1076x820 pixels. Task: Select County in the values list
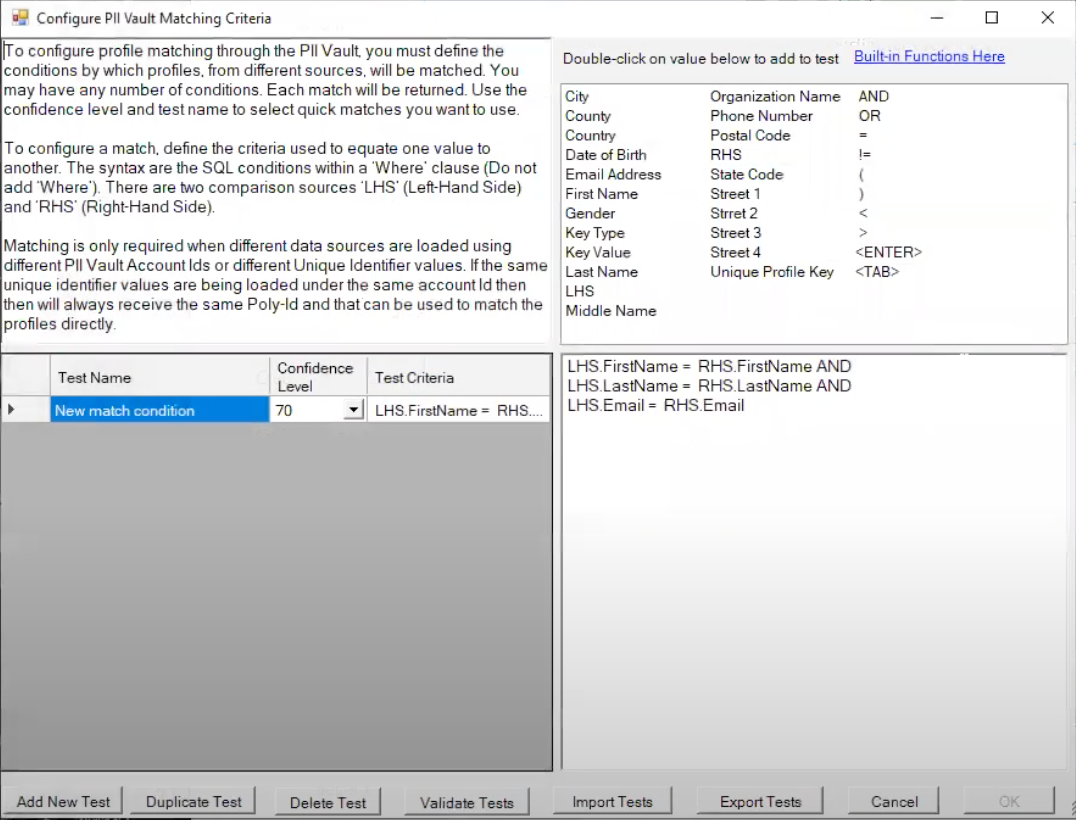[x=588, y=116]
